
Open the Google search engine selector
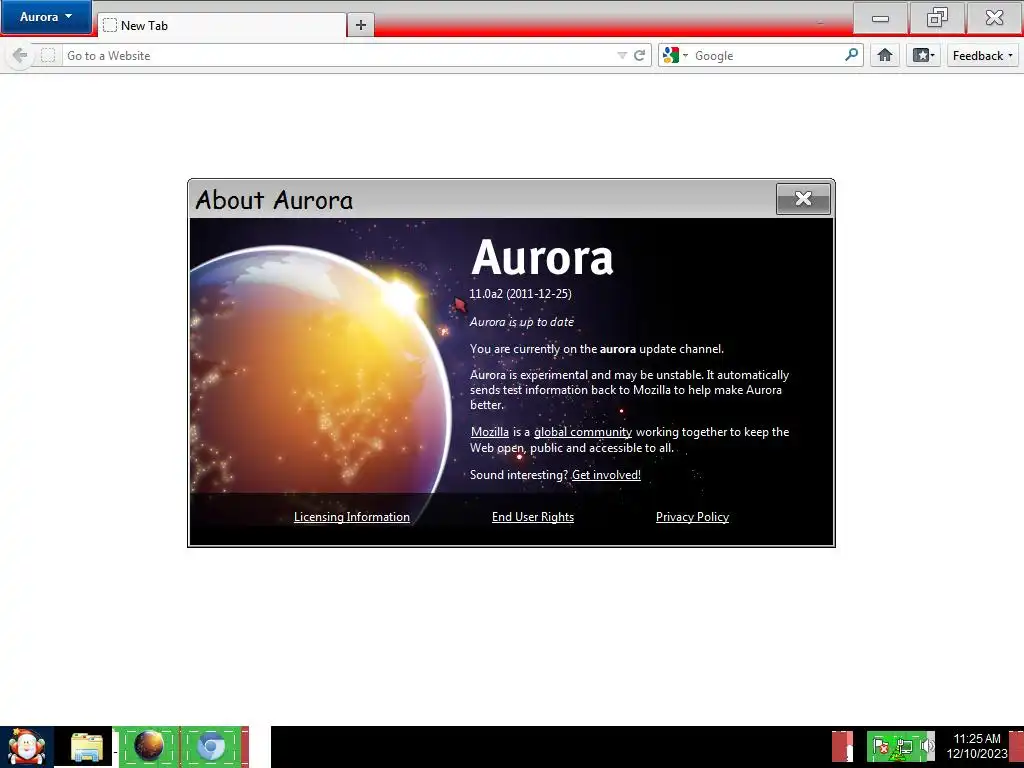click(x=675, y=56)
